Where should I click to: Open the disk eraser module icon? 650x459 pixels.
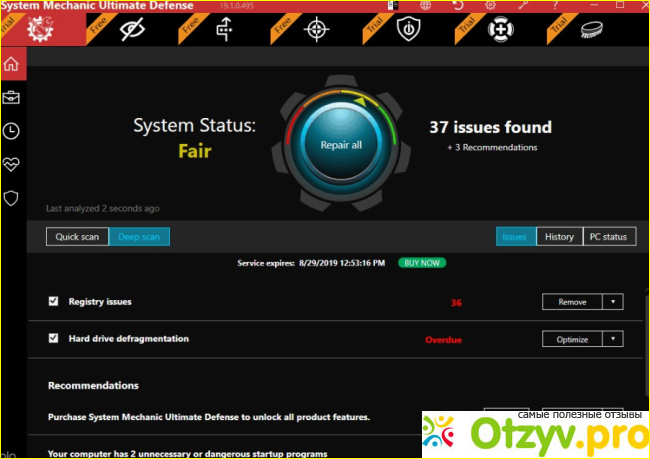tap(591, 30)
